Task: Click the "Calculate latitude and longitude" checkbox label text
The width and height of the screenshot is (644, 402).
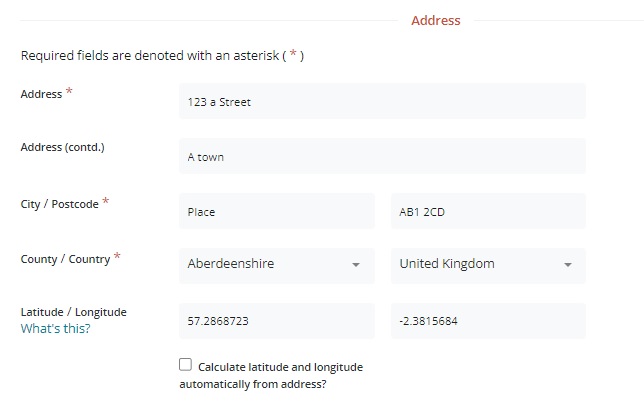Action: 280,367
